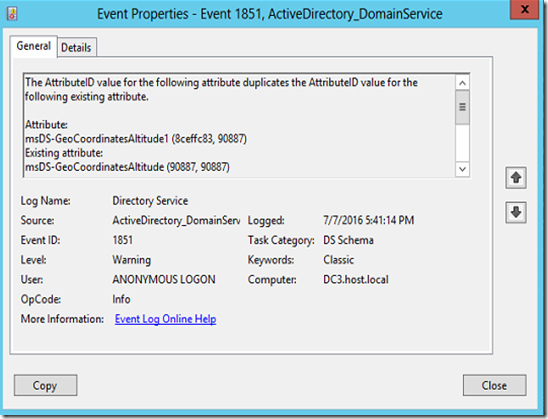This screenshot has width=548, height=419.
Task: Click the Event ID value 1851
Action: (123, 240)
